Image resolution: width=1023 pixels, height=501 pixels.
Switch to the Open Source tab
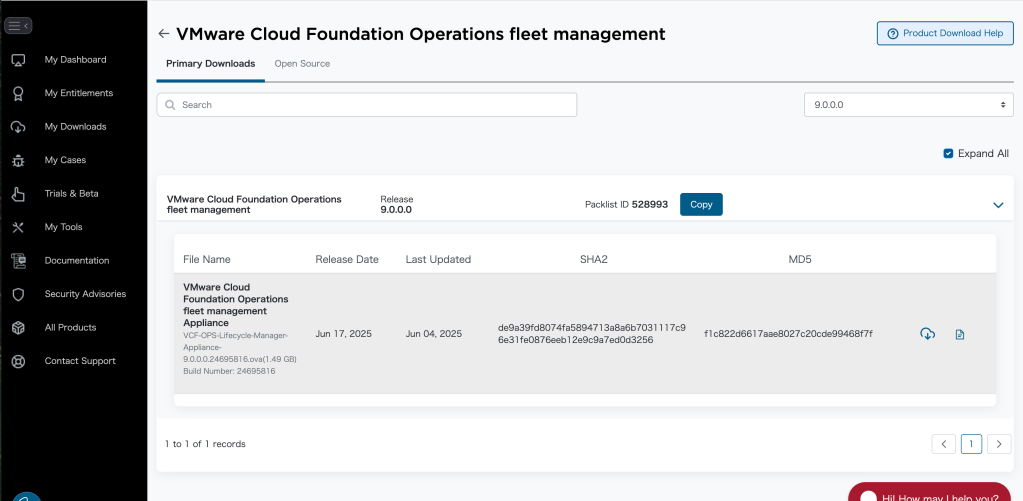pos(302,64)
